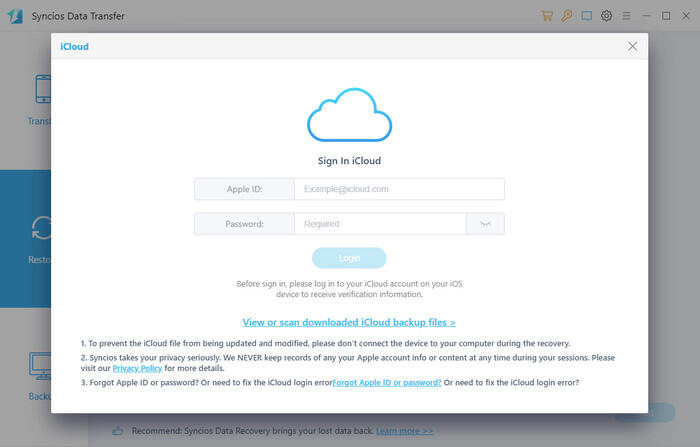Image resolution: width=700 pixels, height=447 pixels.
Task: Click the 'Sign In iCloud' heading
Action: pyautogui.click(x=349, y=161)
